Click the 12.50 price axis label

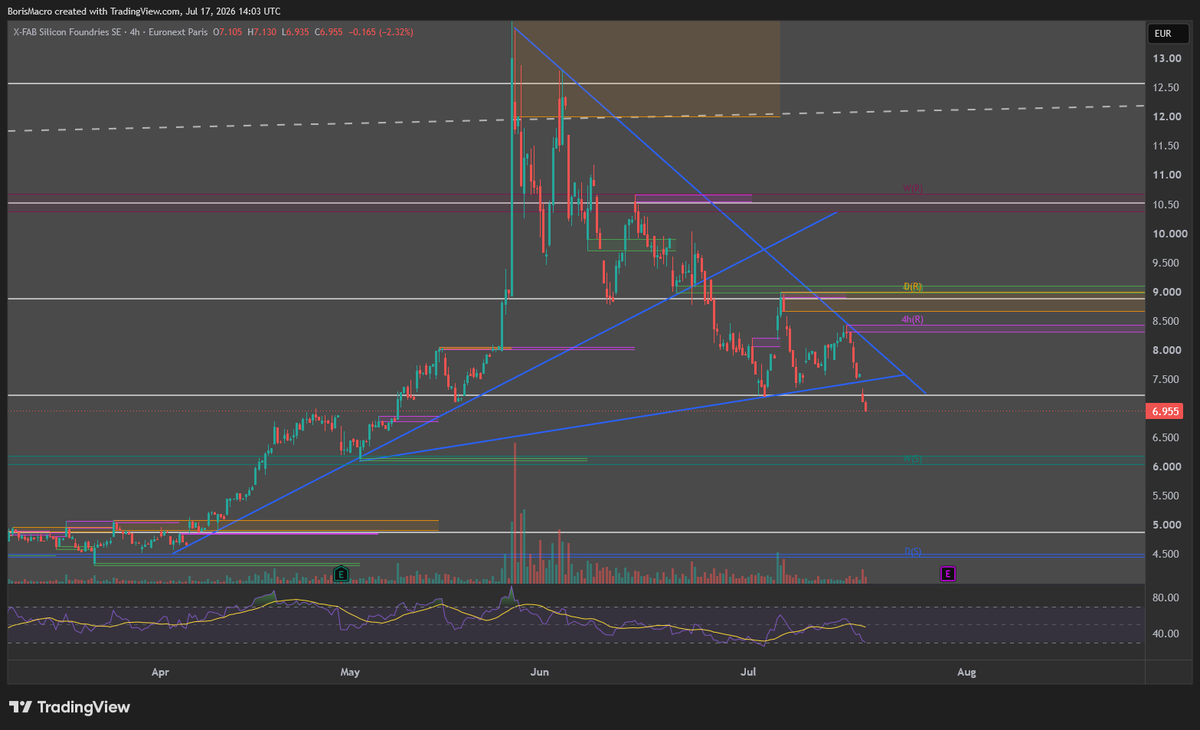(1166, 88)
